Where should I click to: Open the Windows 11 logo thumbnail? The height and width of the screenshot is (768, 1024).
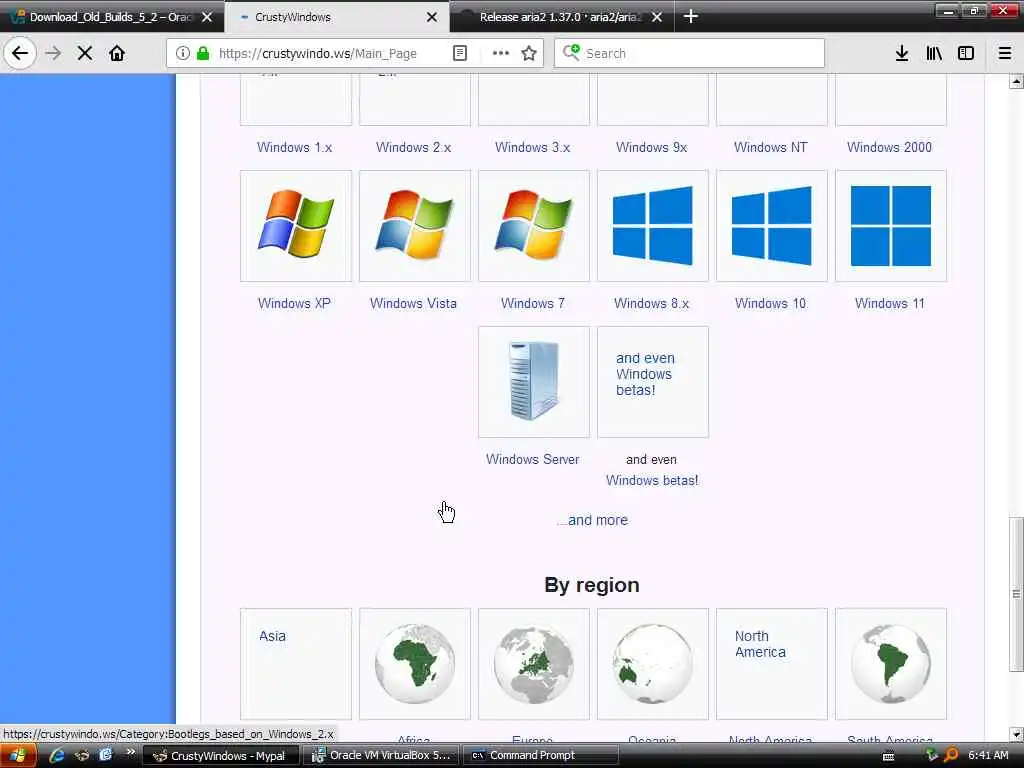coord(891,226)
